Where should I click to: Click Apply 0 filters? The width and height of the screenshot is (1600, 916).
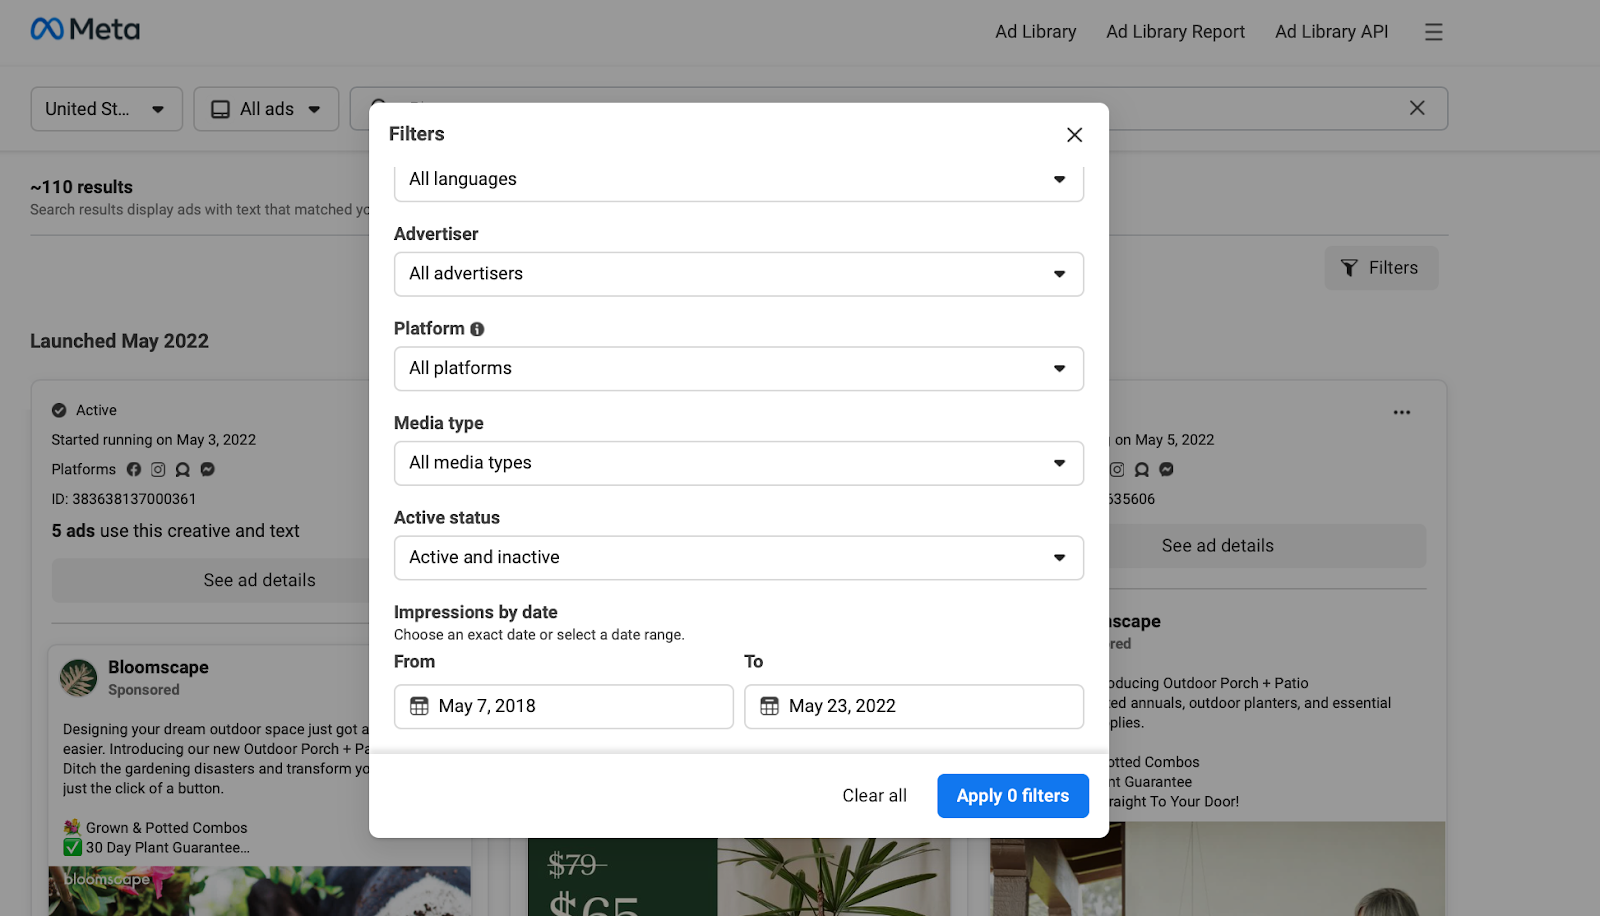click(1012, 795)
